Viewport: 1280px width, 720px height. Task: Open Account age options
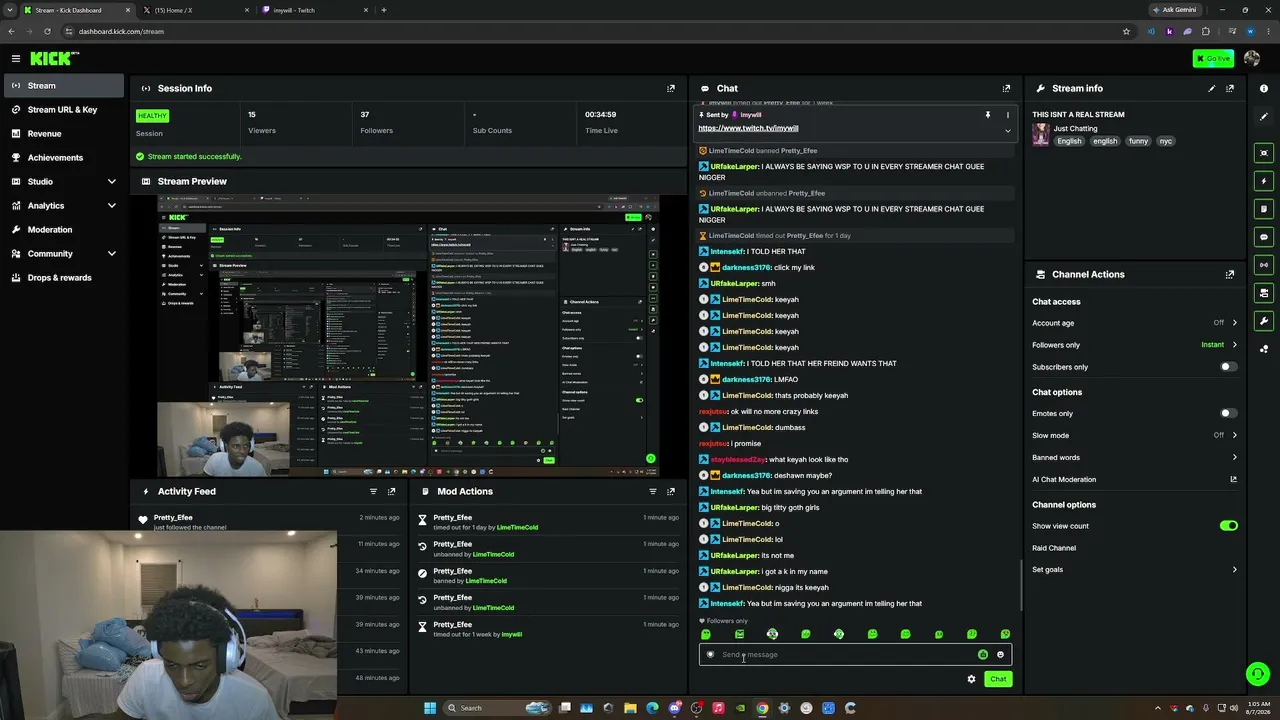point(1134,323)
